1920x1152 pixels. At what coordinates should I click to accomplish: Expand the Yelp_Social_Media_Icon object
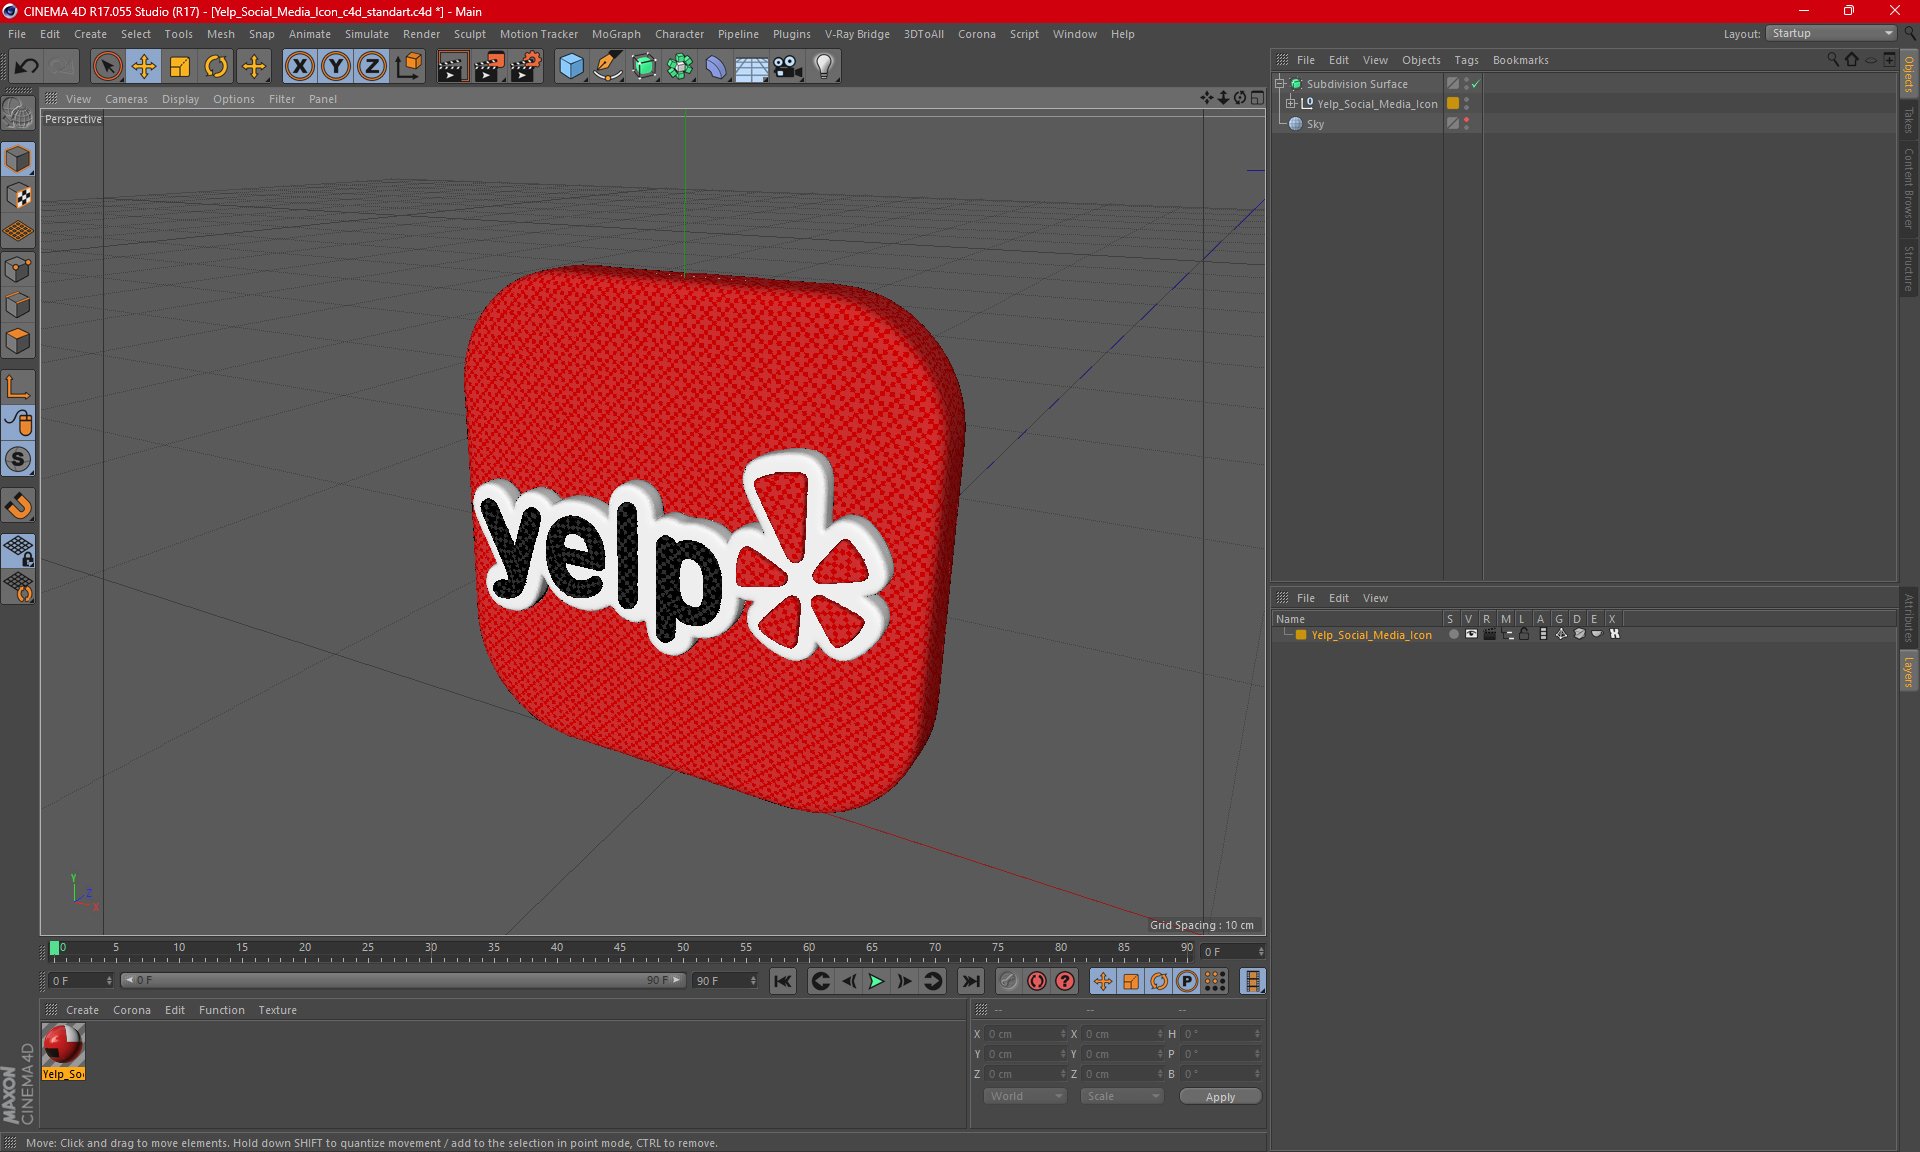point(1291,103)
